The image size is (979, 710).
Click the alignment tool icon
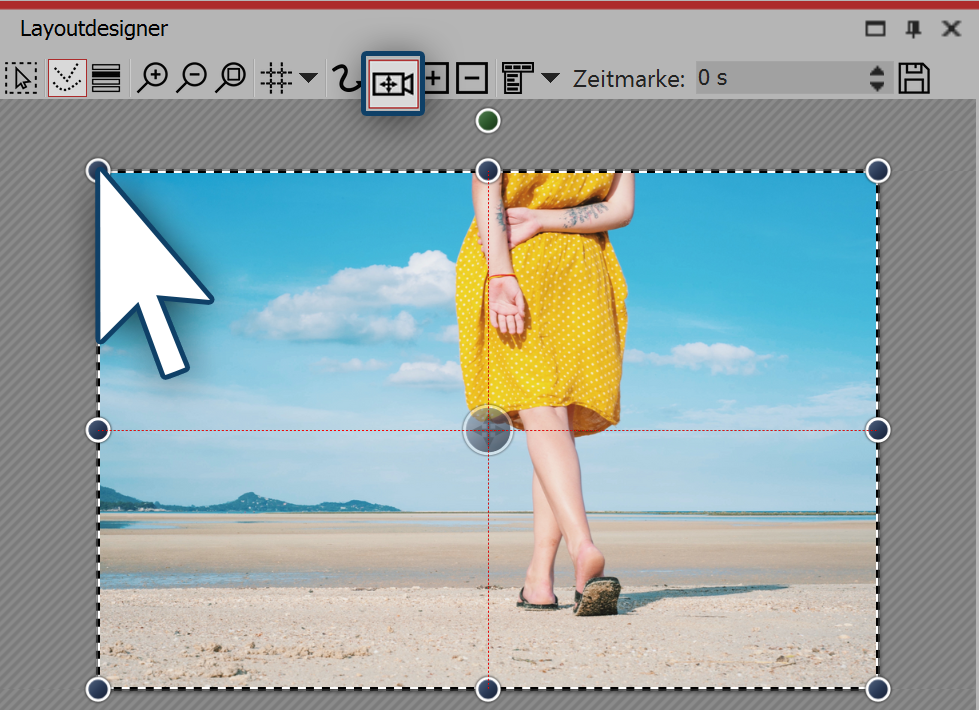pyautogui.click(x=517, y=78)
